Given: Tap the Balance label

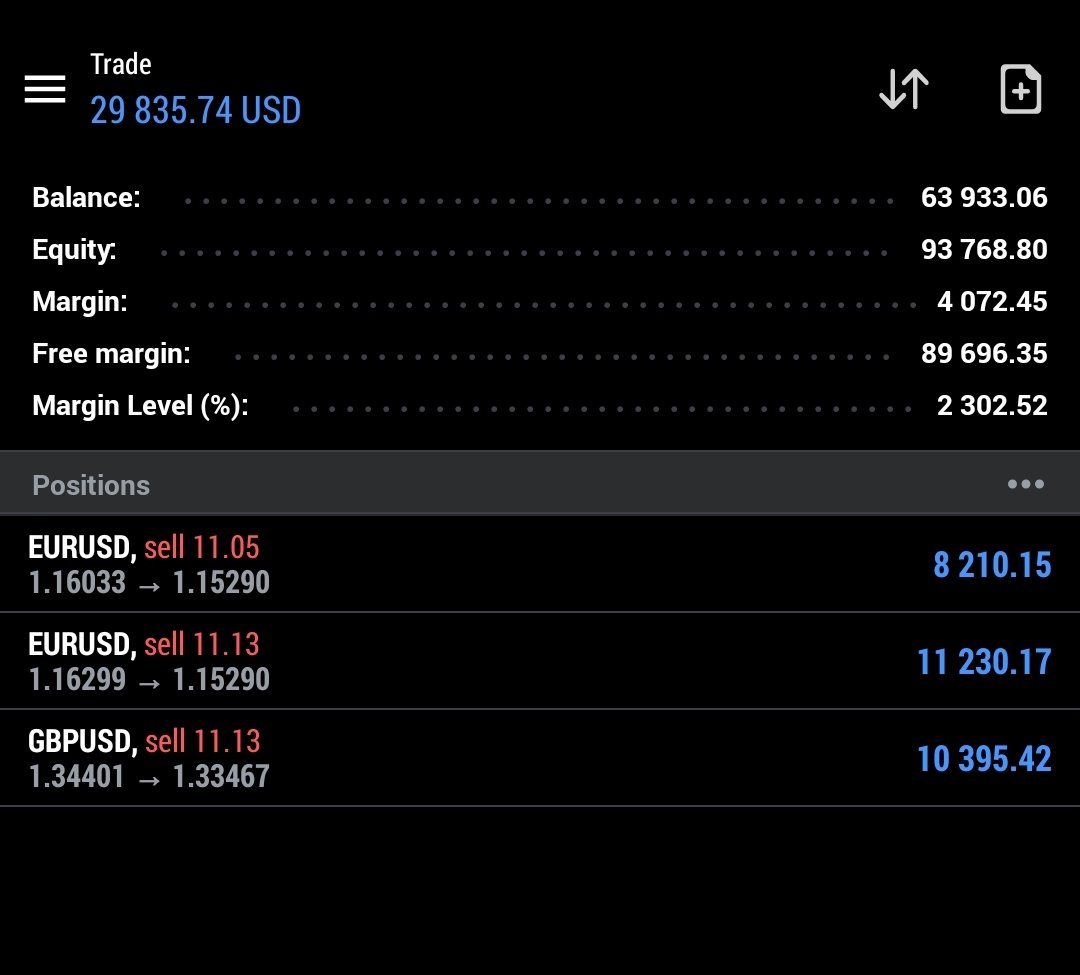Looking at the screenshot, I should 86,198.
